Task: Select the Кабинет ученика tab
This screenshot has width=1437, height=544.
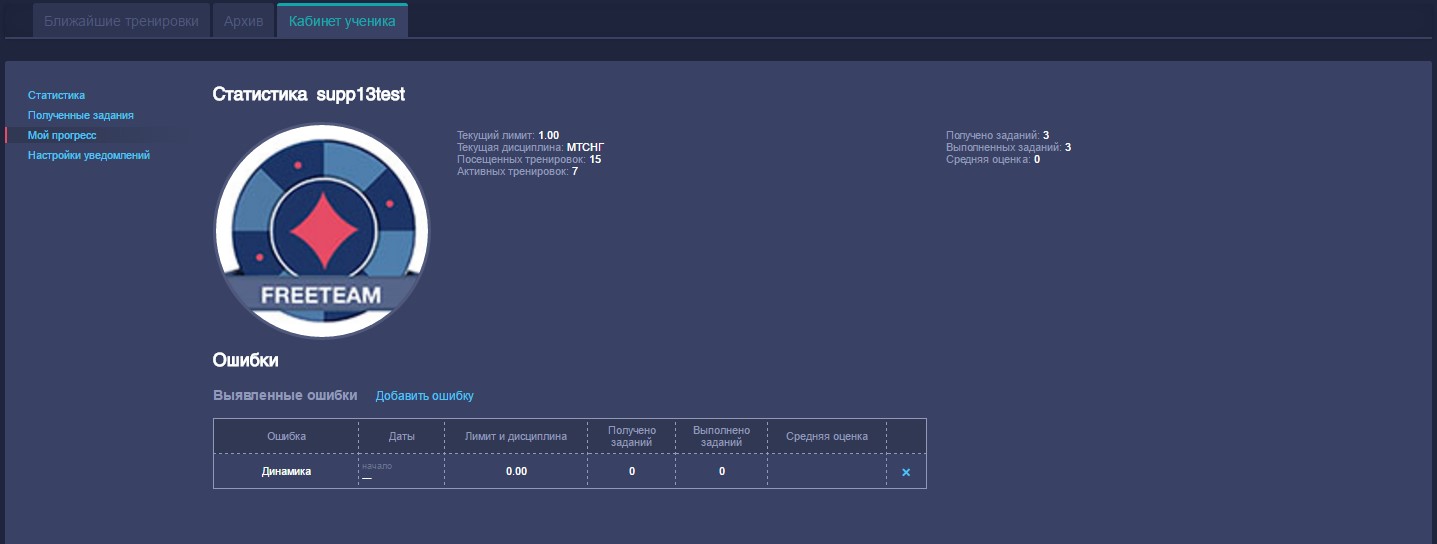Action: 342,21
